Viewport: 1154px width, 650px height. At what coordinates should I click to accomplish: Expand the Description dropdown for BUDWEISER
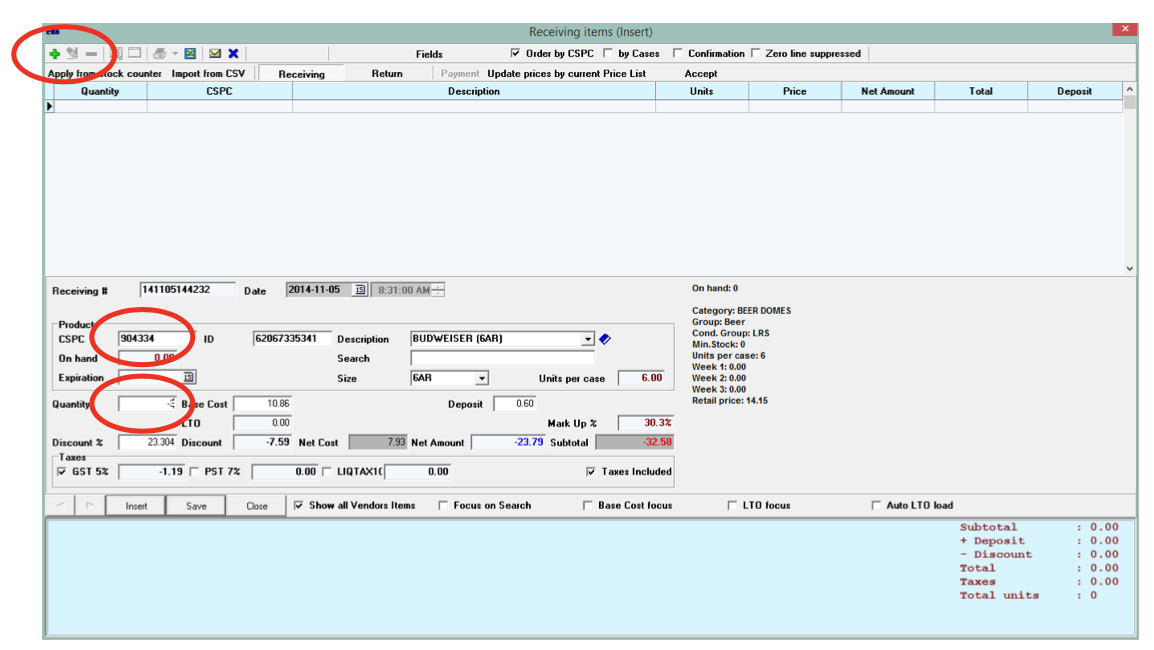point(587,339)
